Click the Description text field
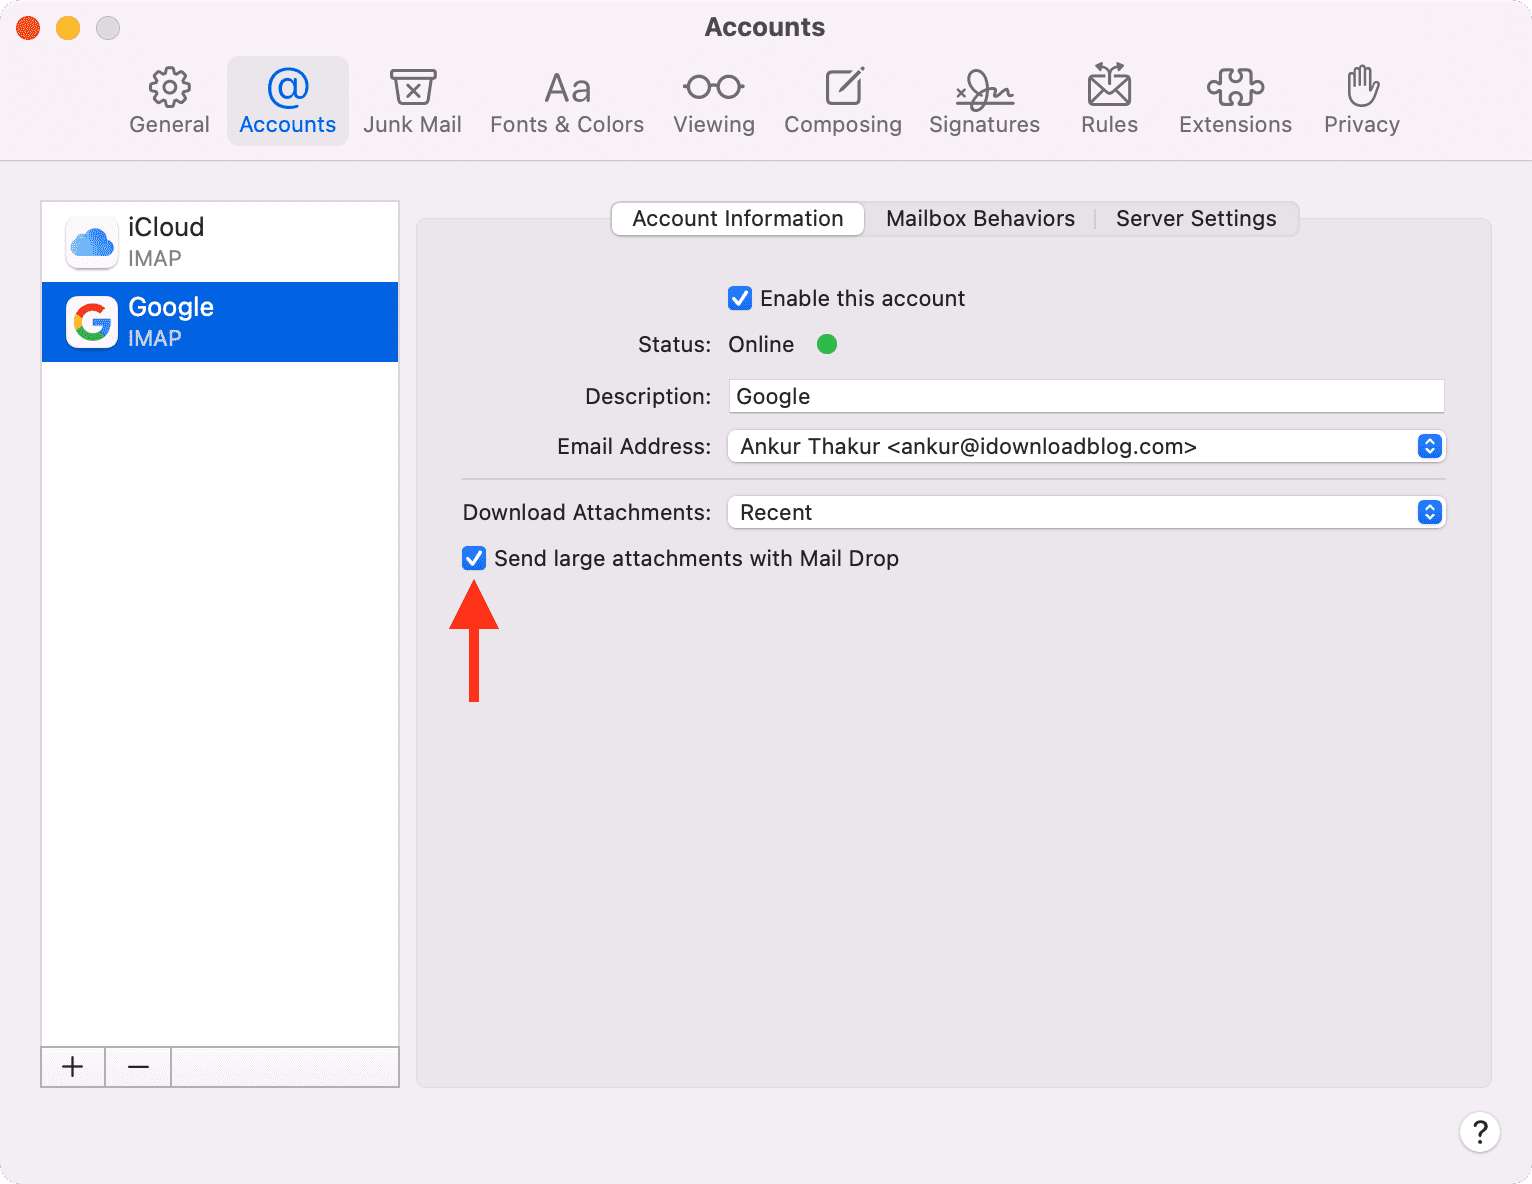This screenshot has height=1184, width=1532. point(1086,396)
